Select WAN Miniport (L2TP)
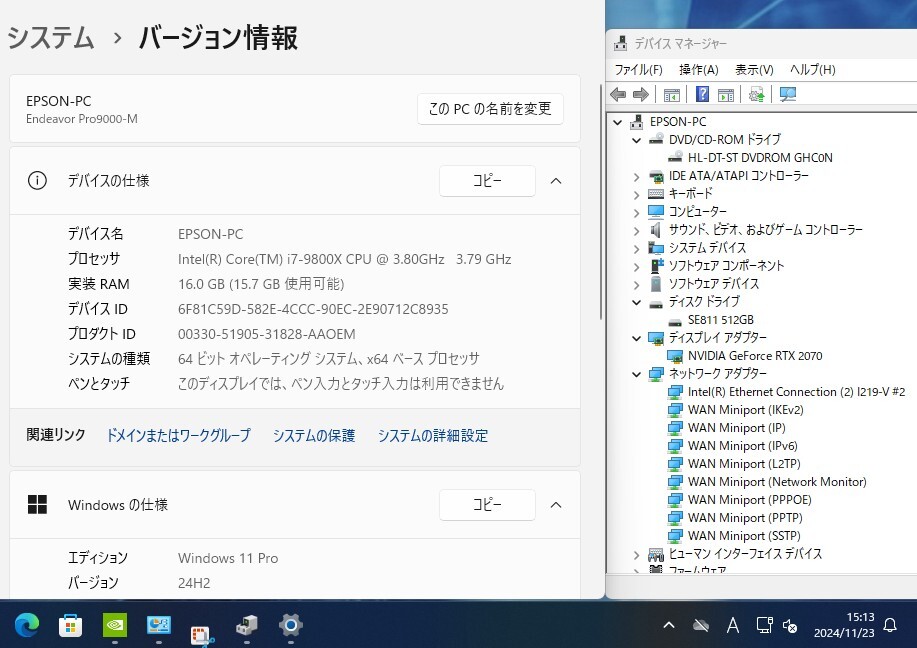917x648 pixels. 744,464
